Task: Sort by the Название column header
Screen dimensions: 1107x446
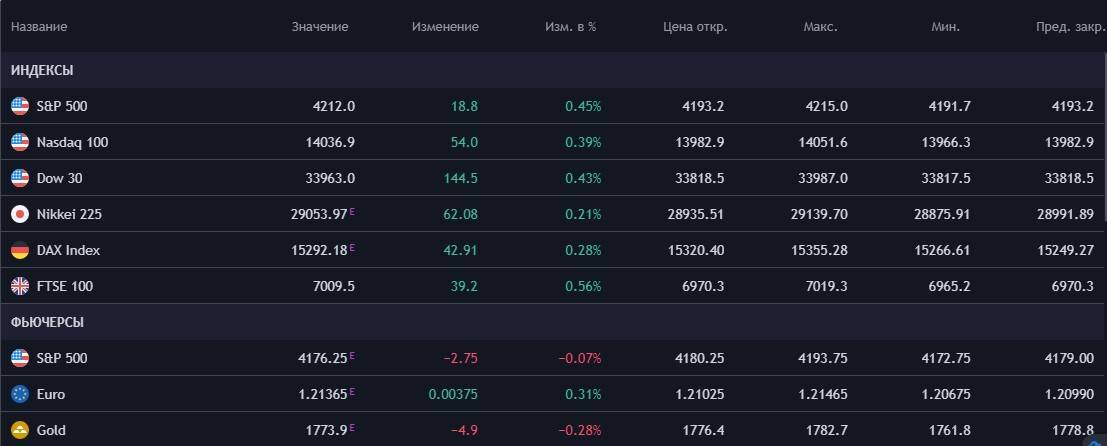Action: pyautogui.click(x=39, y=27)
